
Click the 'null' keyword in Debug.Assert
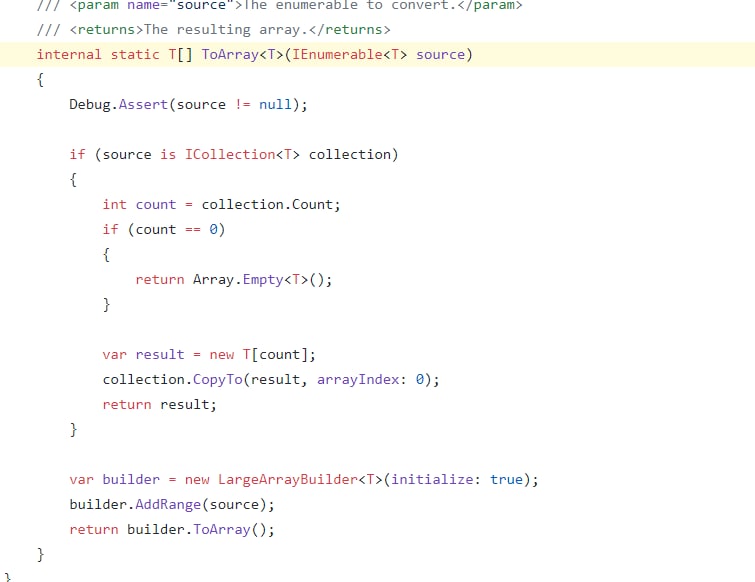tap(275, 104)
